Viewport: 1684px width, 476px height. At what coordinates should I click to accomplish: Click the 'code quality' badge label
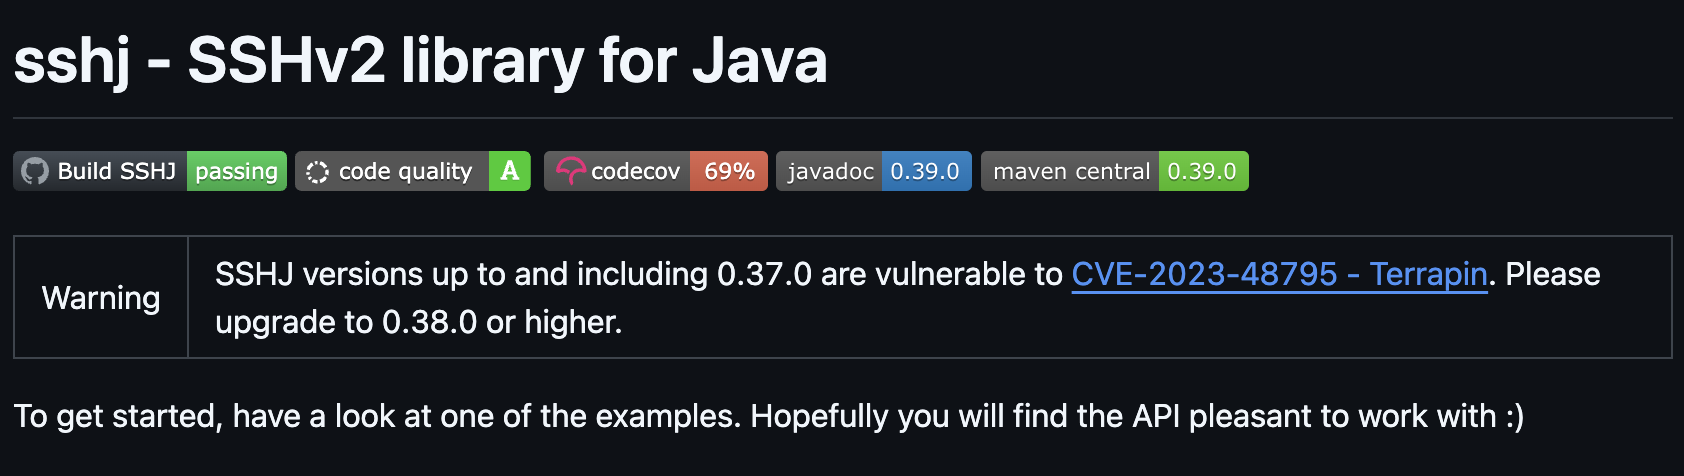405,172
